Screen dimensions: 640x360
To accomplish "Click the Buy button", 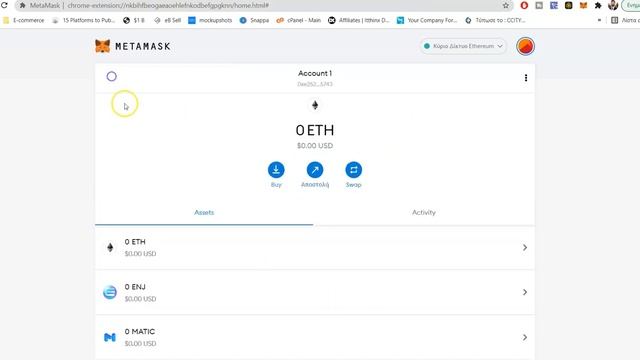I will pos(276,175).
